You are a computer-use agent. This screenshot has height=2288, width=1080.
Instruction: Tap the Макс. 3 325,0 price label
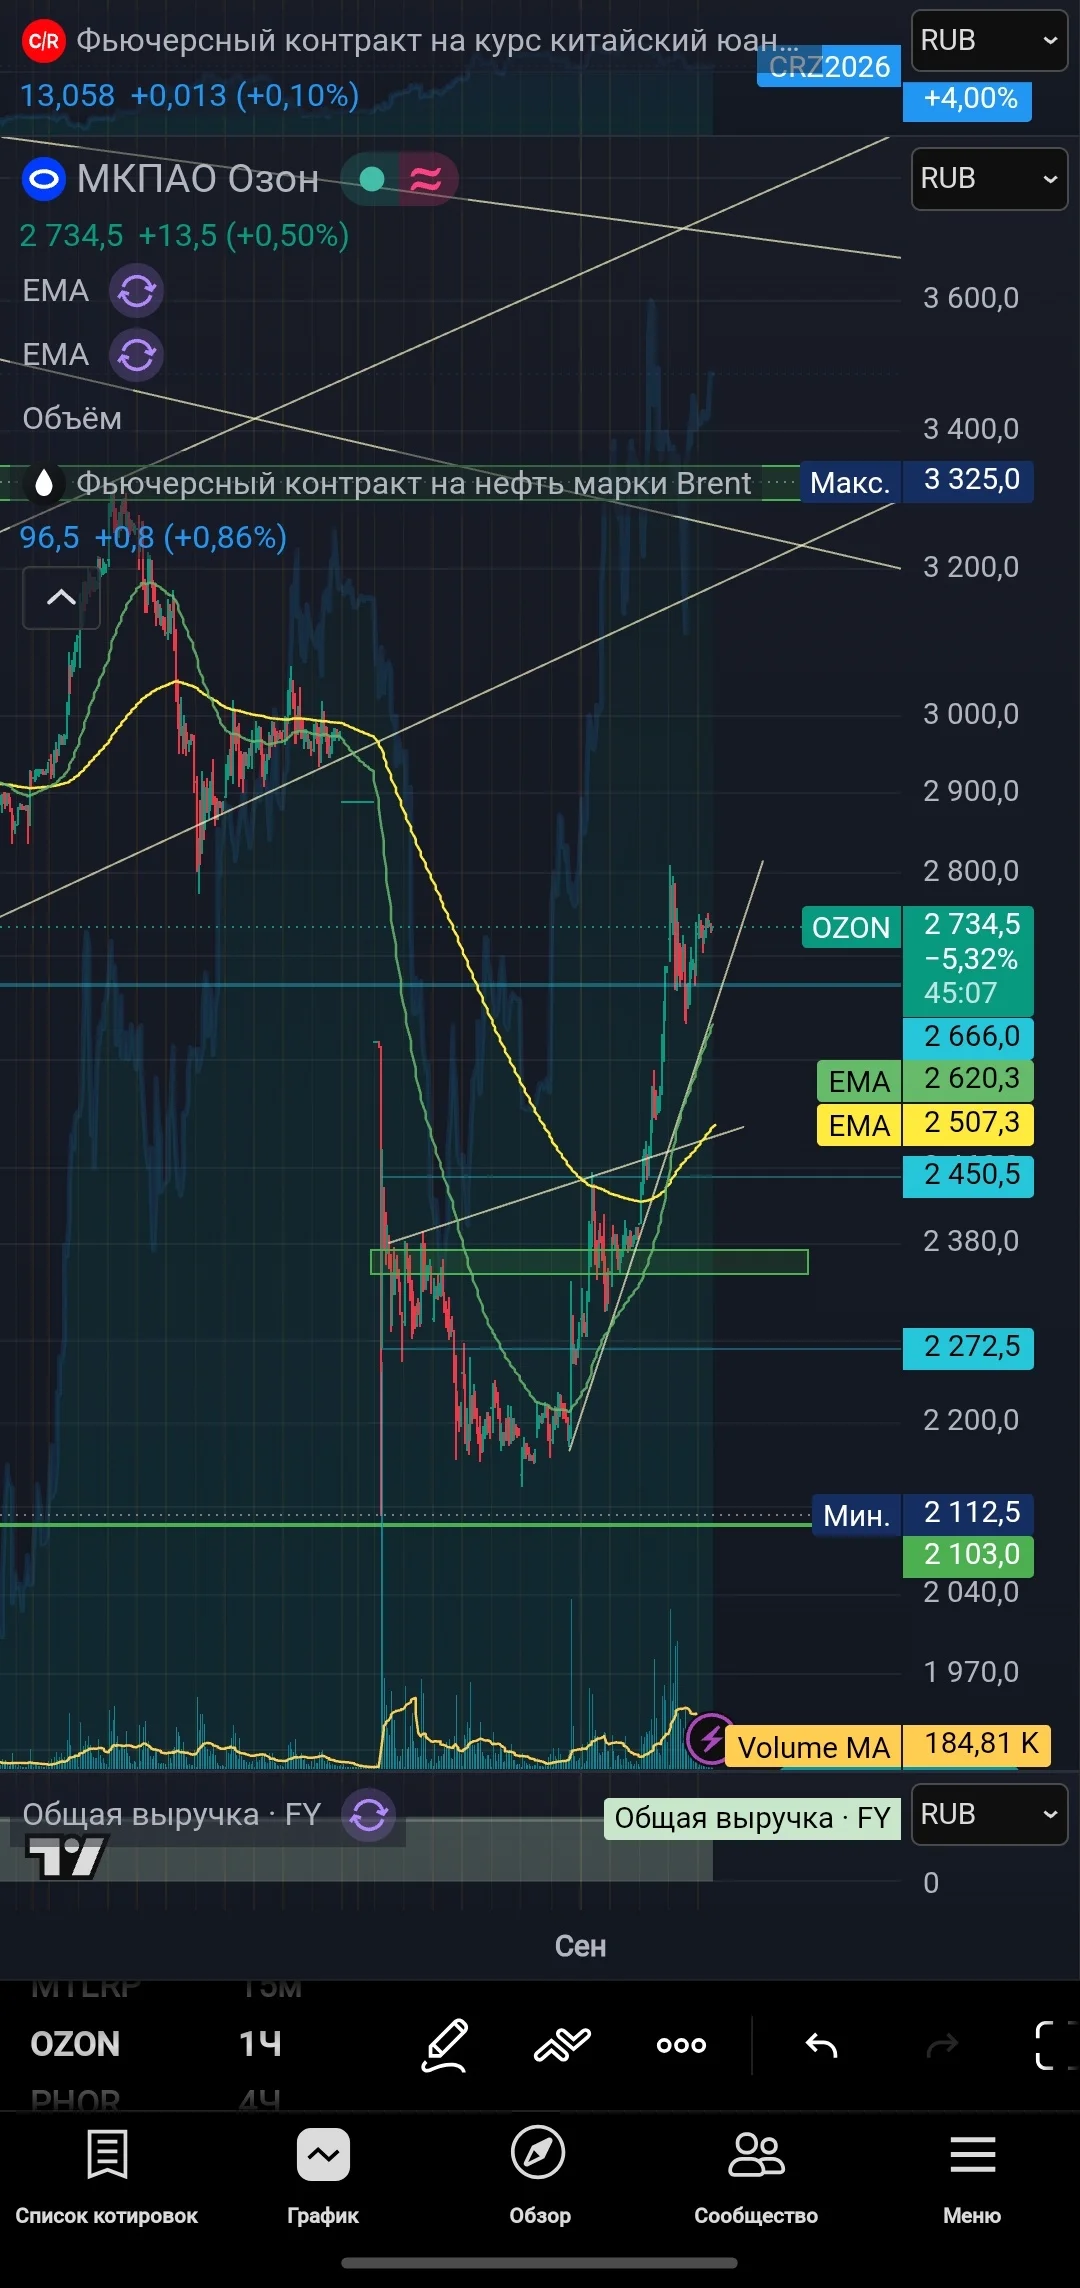[x=917, y=481]
